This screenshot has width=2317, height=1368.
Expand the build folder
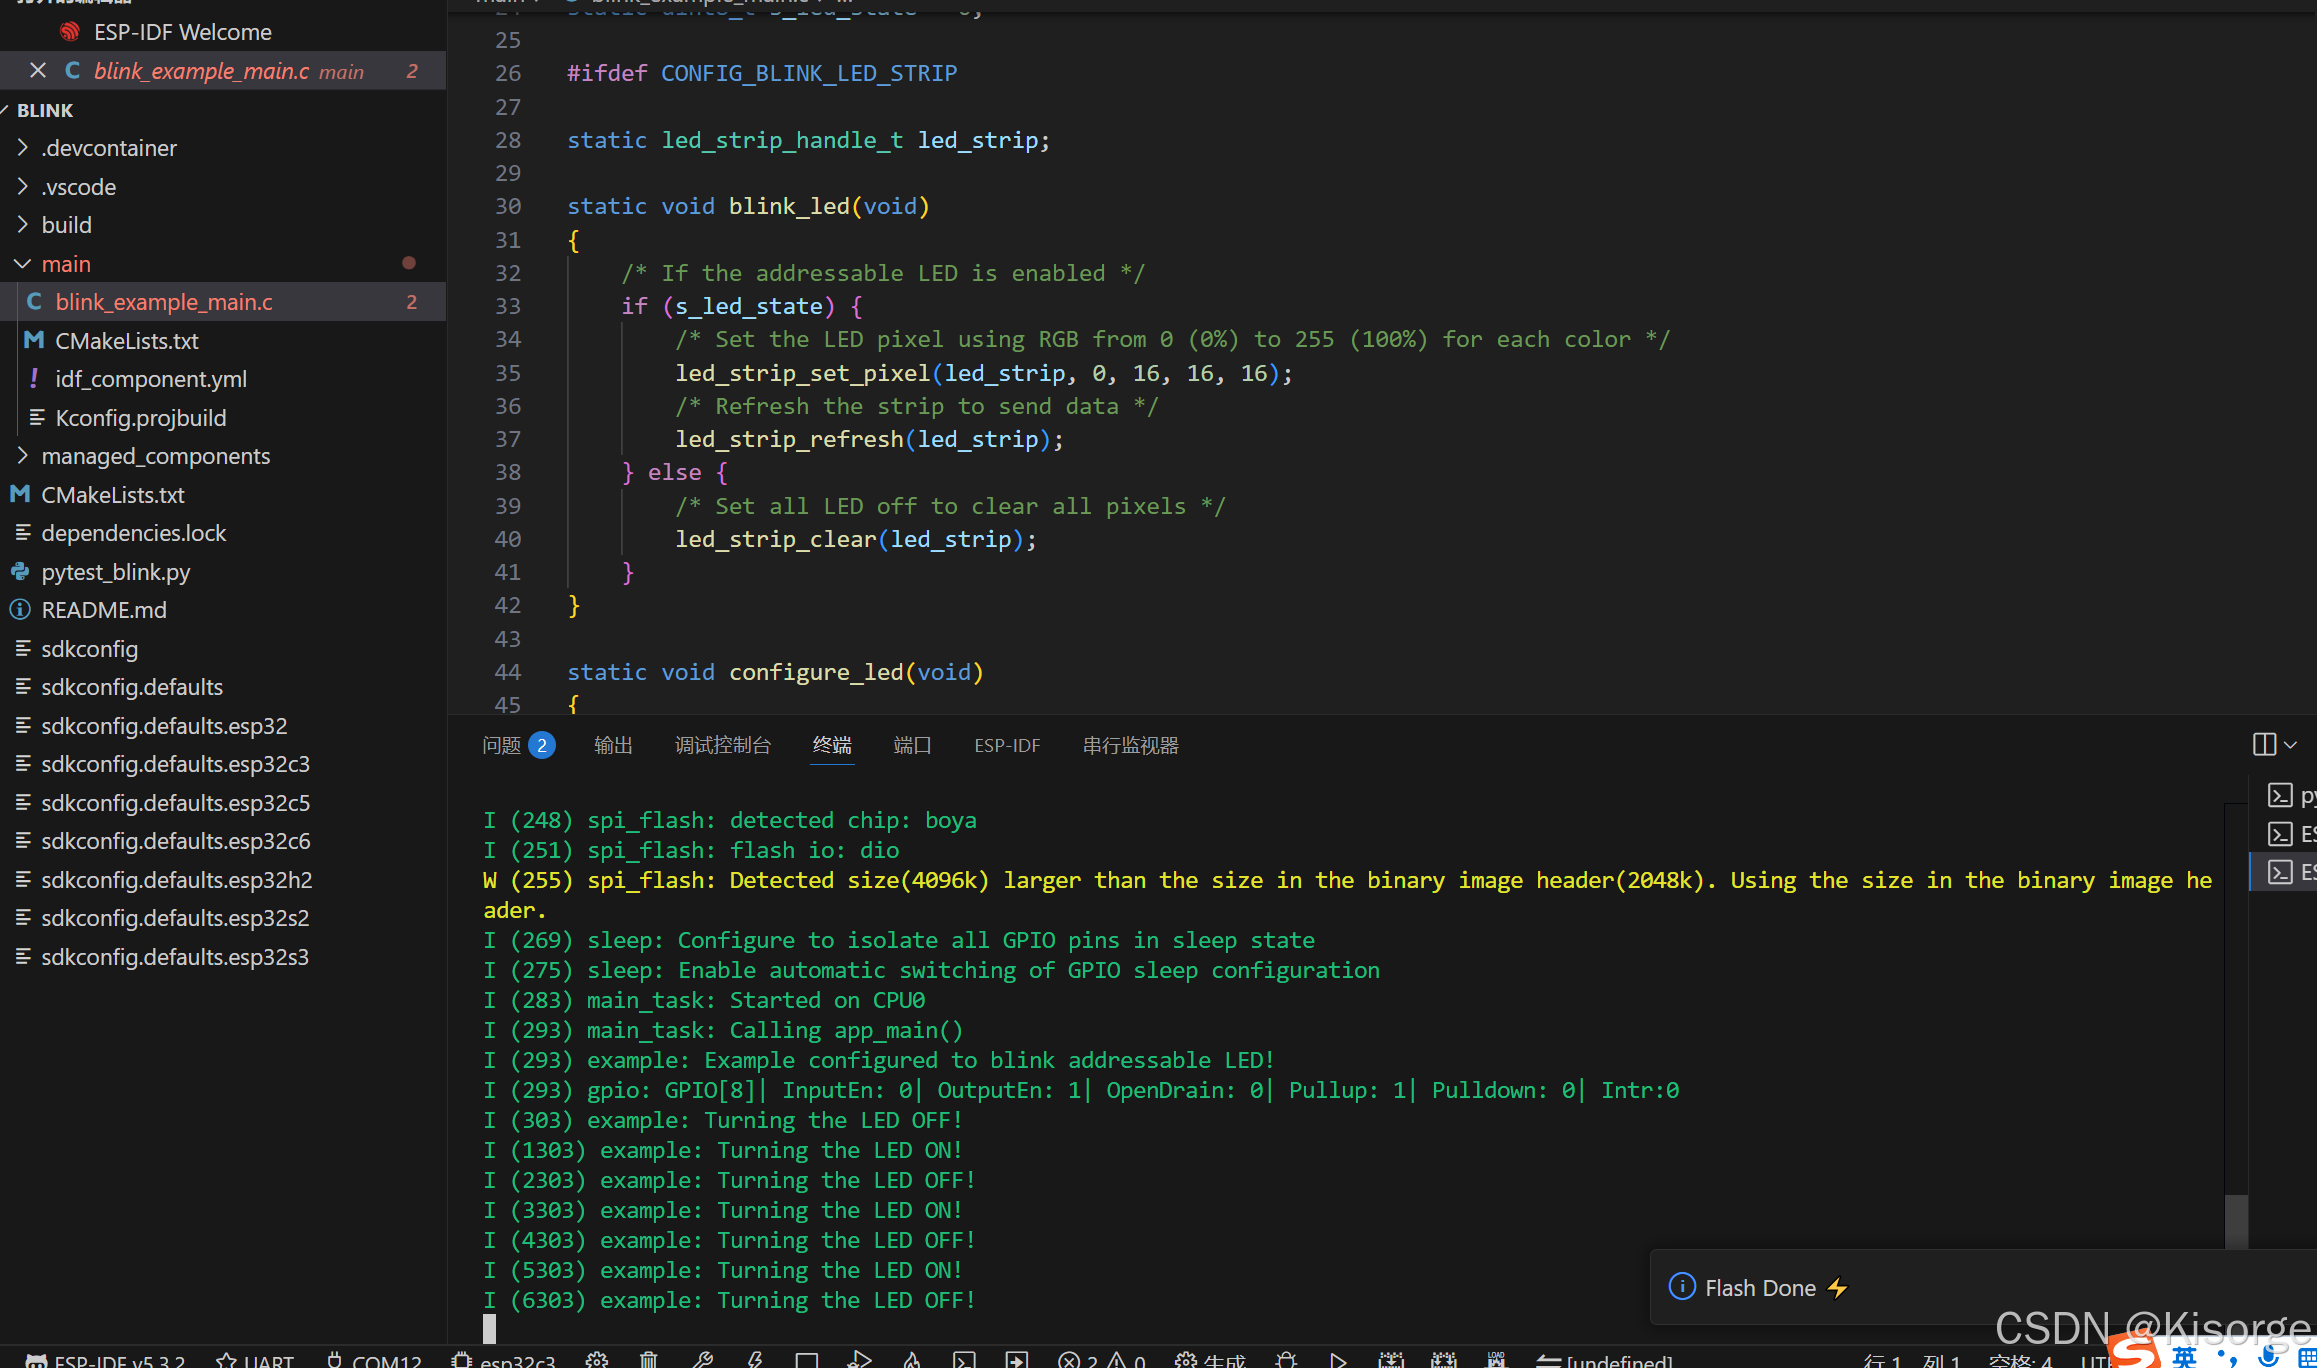(x=66, y=225)
